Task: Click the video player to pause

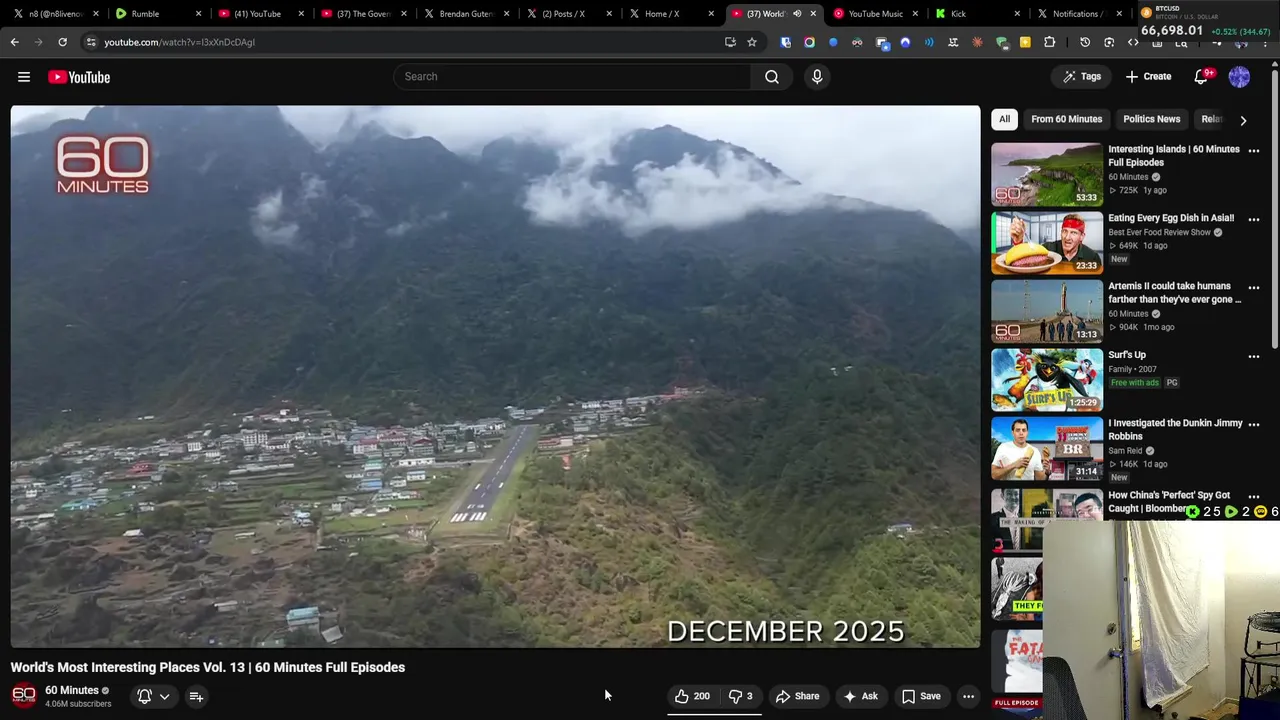Action: 495,376
